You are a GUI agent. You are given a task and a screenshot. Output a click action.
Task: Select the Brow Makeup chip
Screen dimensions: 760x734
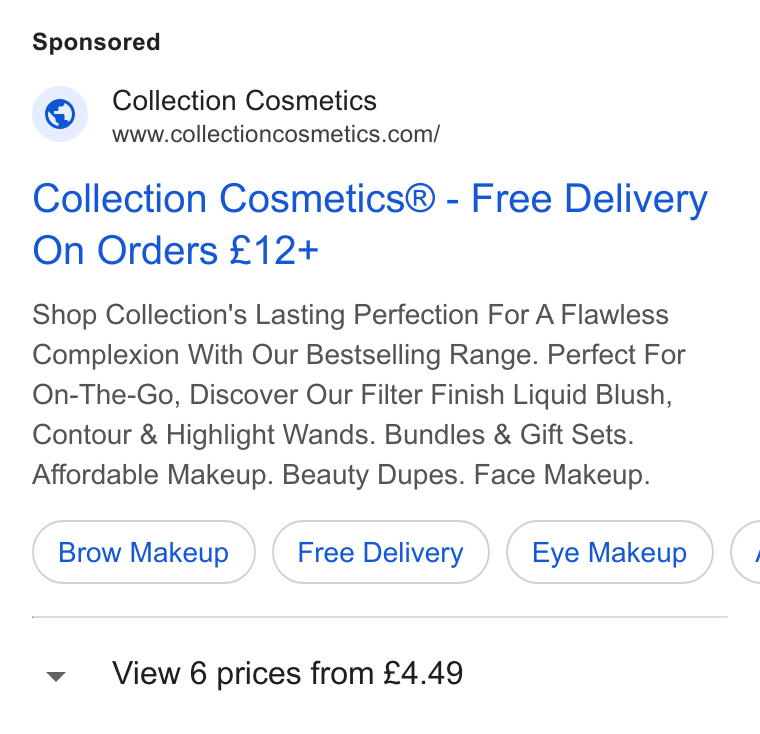(143, 552)
